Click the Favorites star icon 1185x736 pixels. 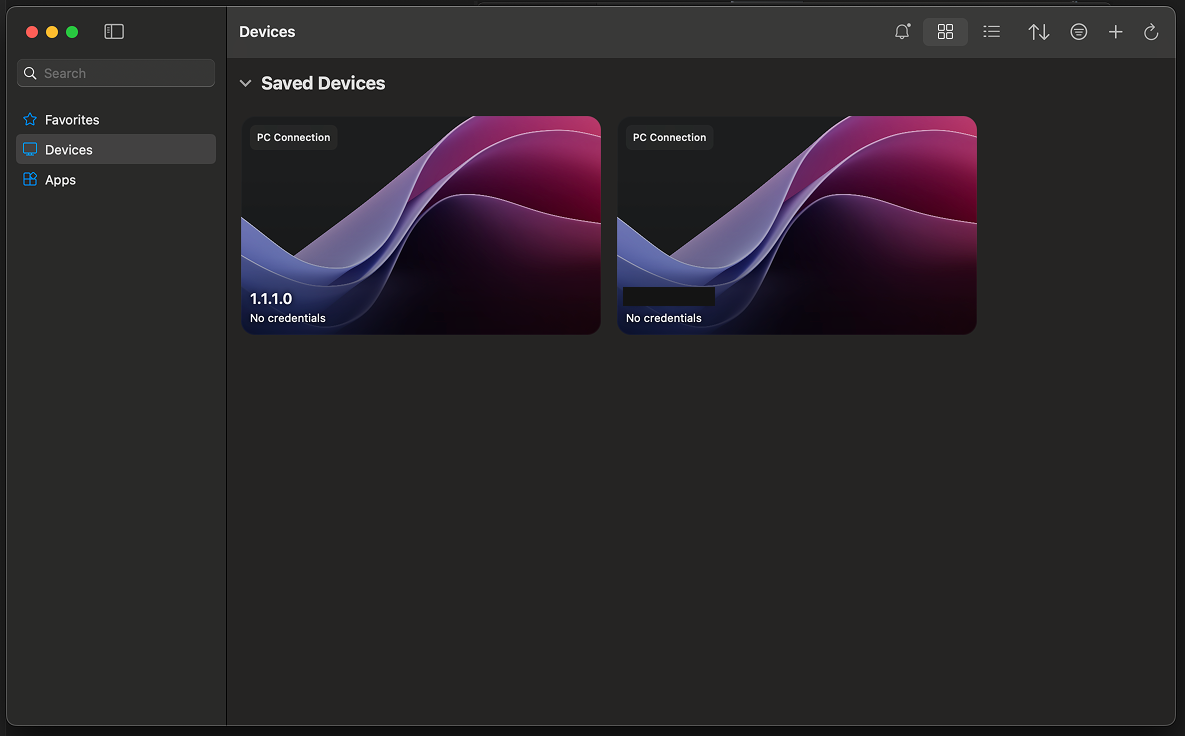click(x=29, y=119)
